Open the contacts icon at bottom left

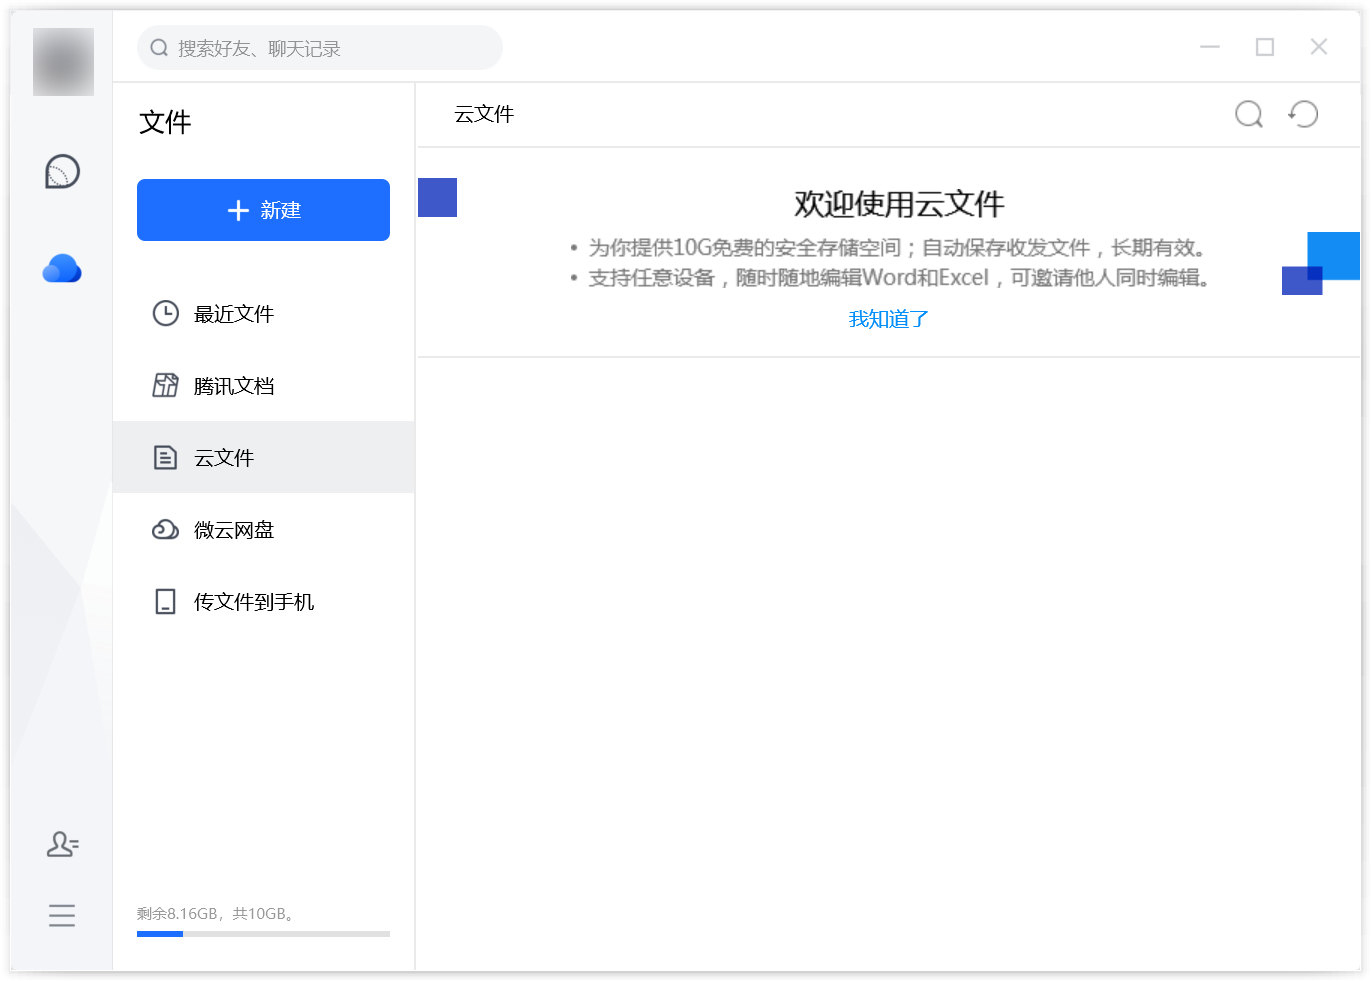(62, 845)
